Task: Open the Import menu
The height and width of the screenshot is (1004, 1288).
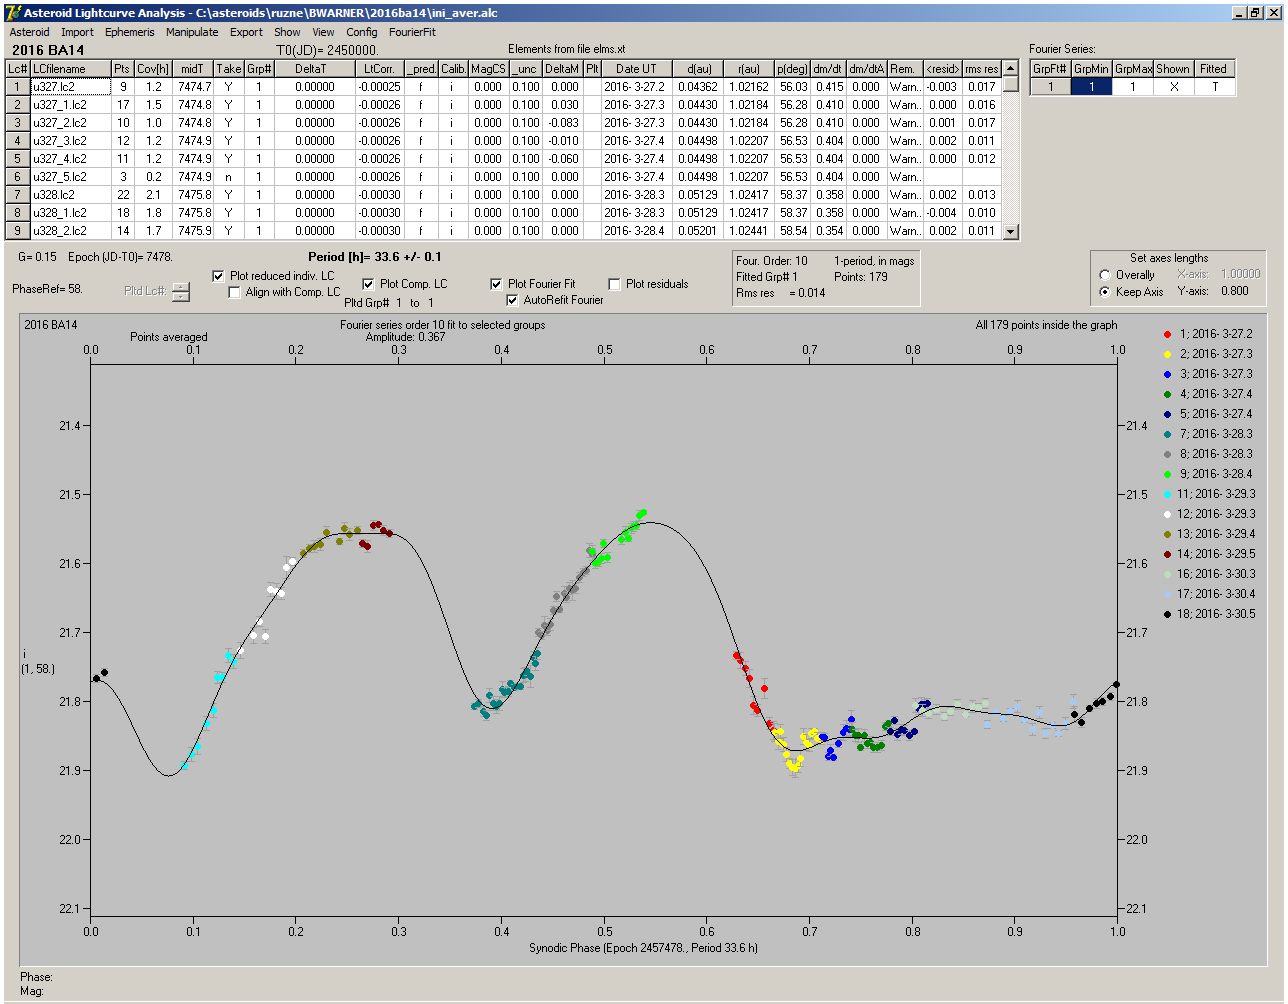Action: coord(77,32)
